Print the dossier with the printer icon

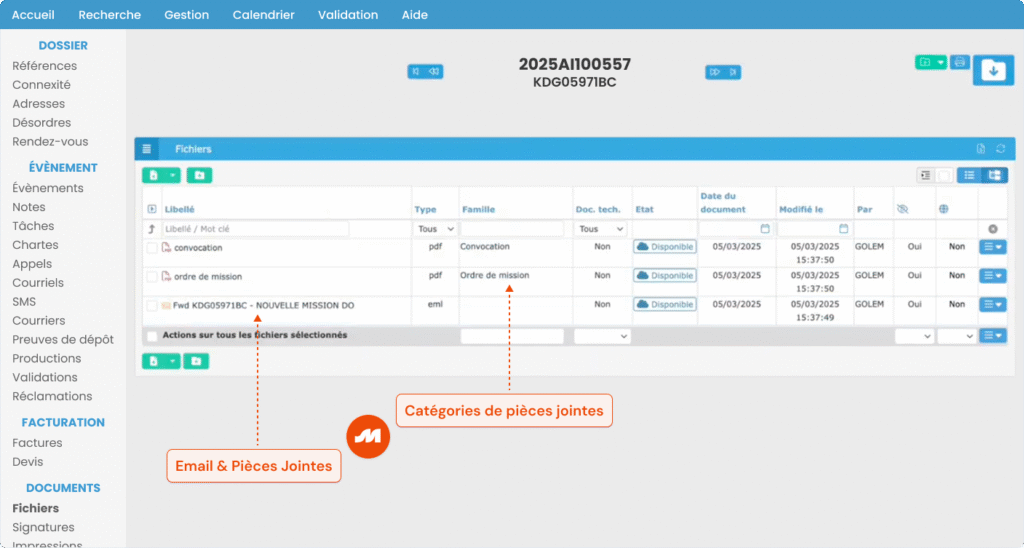tap(959, 63)
